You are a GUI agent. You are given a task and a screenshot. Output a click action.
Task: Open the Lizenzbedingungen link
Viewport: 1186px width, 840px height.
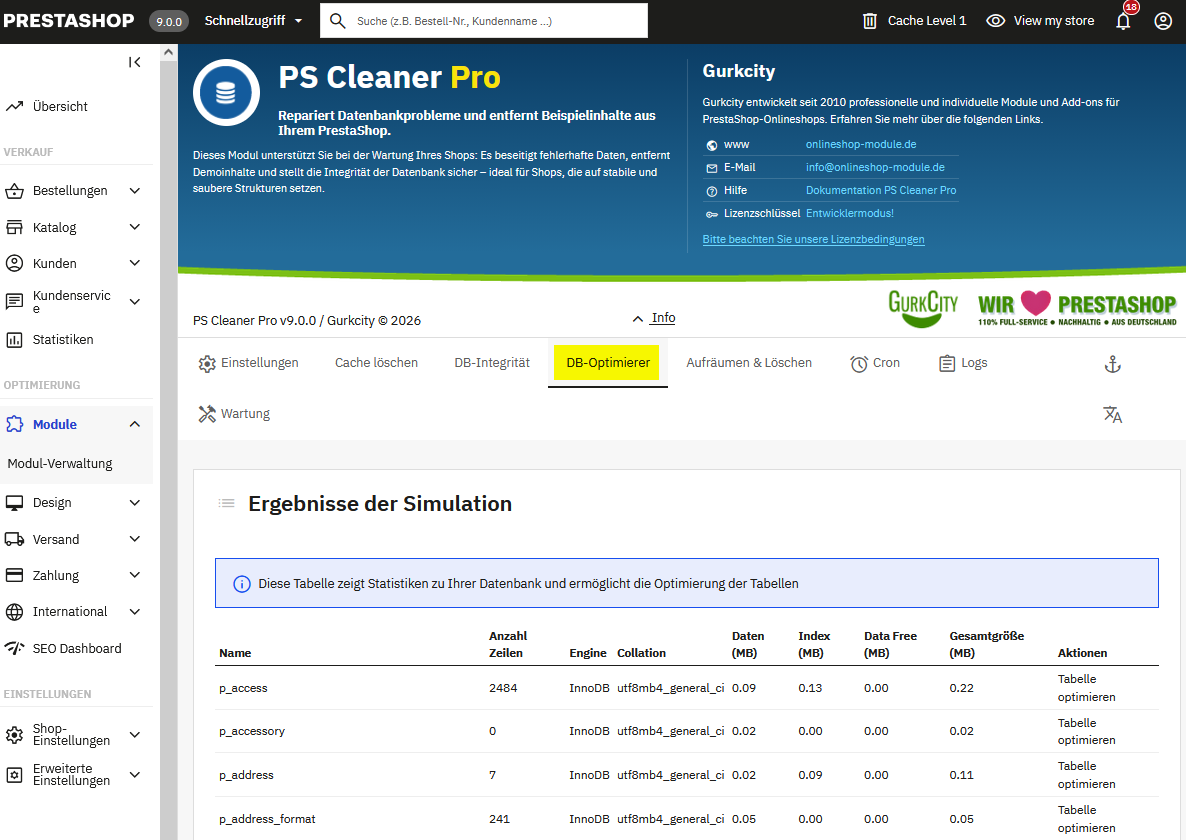pyautogui.click(x=813, y=240)
